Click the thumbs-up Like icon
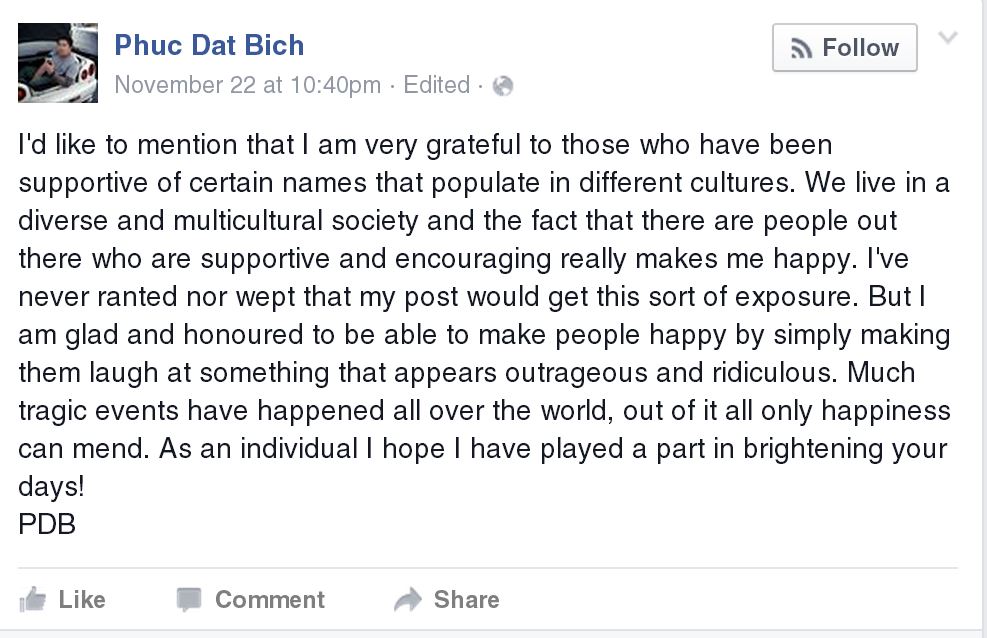Viewport: 987px width, 638px height. click(33, 599)
